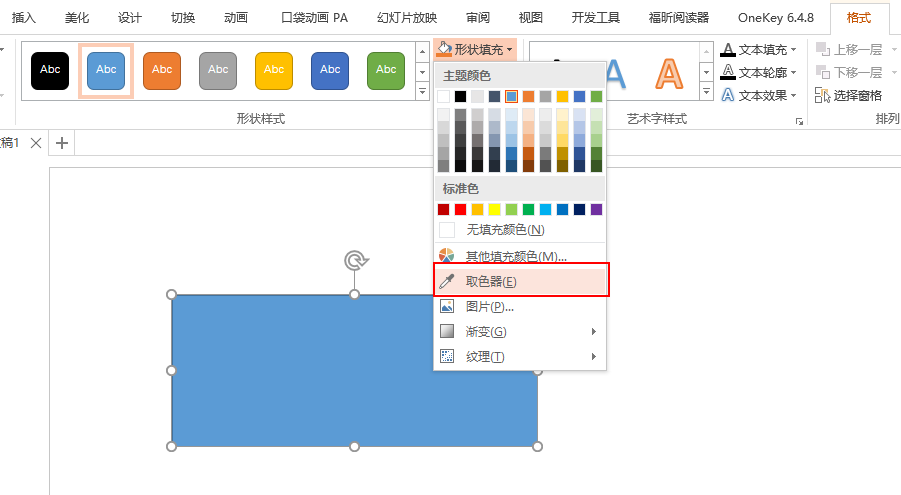Open the 形状填充 dropdown
Screen dimensions: 901x495
click(475, 50)
